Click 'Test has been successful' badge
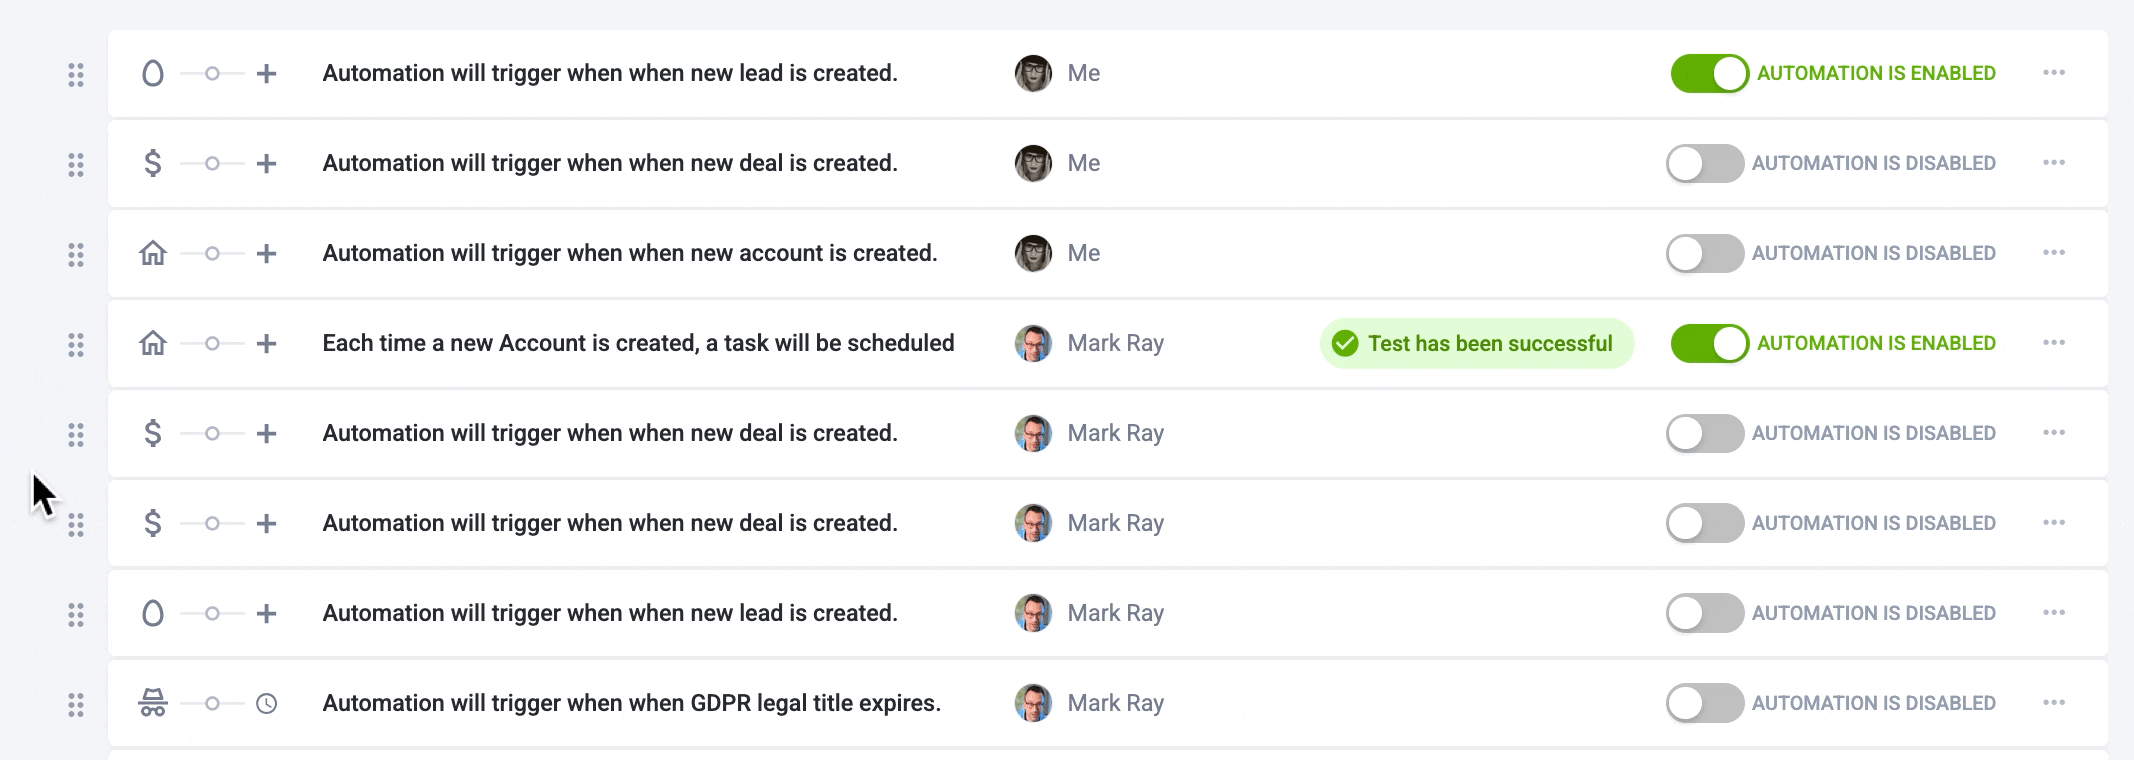The width and height of the screenshot is (2134, 760). (1476, 343)
